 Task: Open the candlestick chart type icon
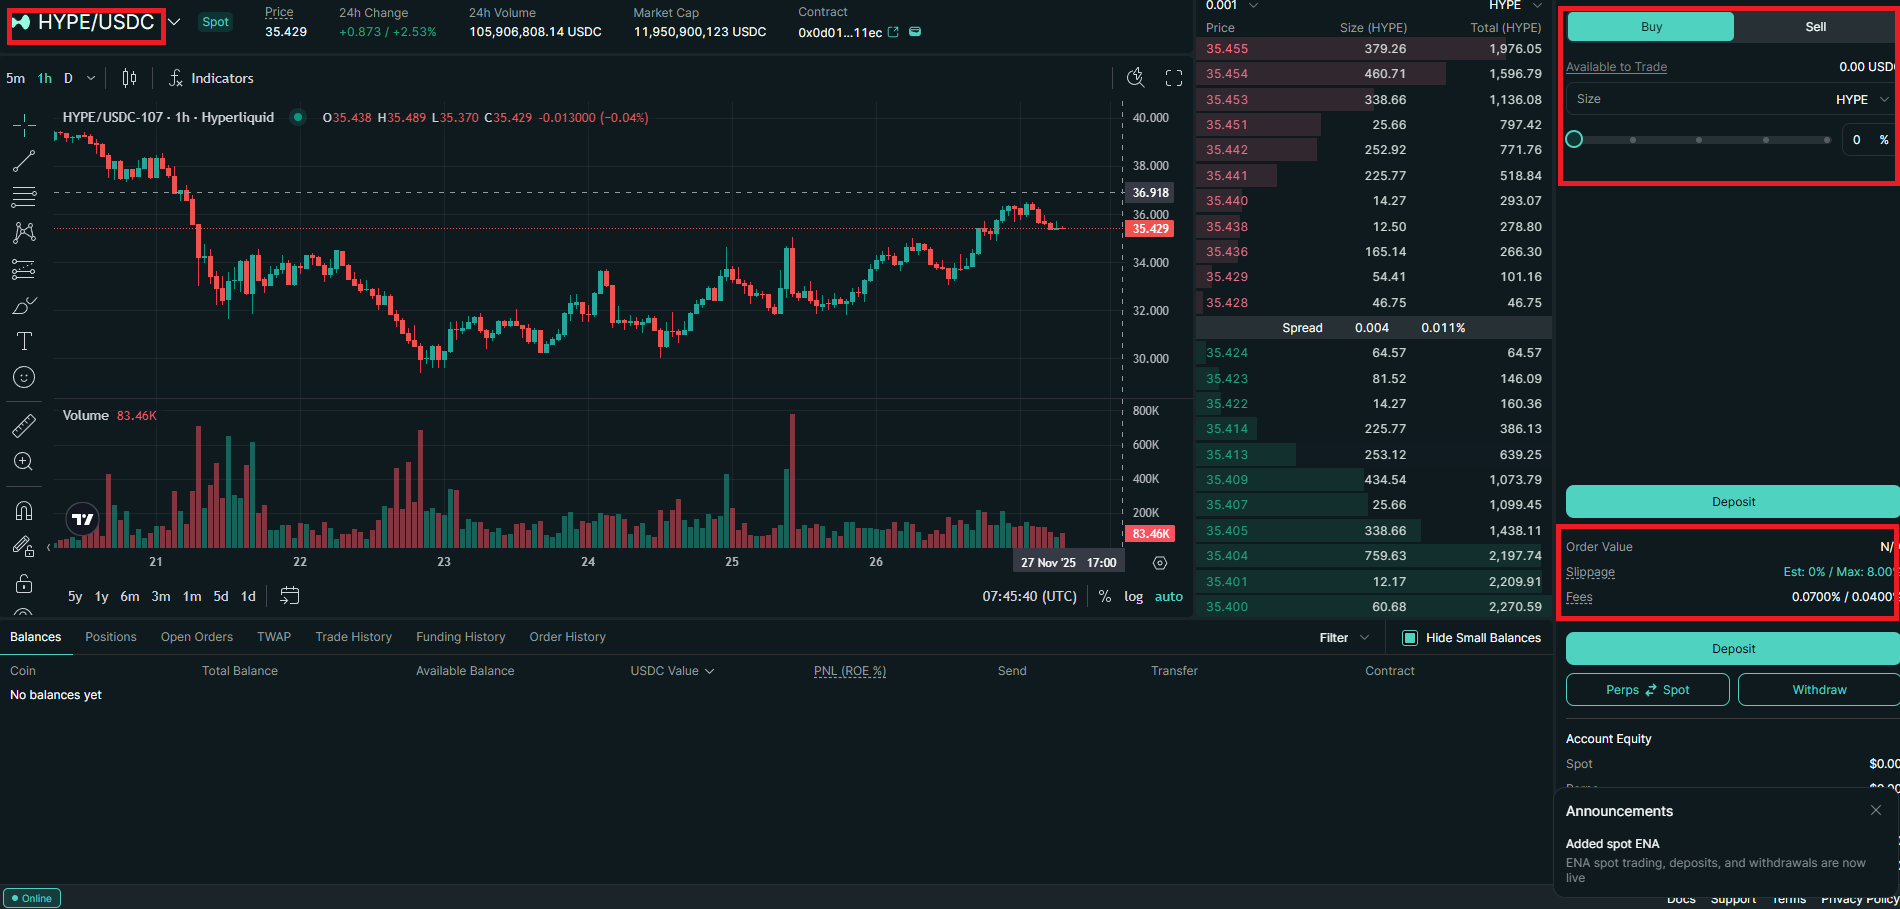129,78
